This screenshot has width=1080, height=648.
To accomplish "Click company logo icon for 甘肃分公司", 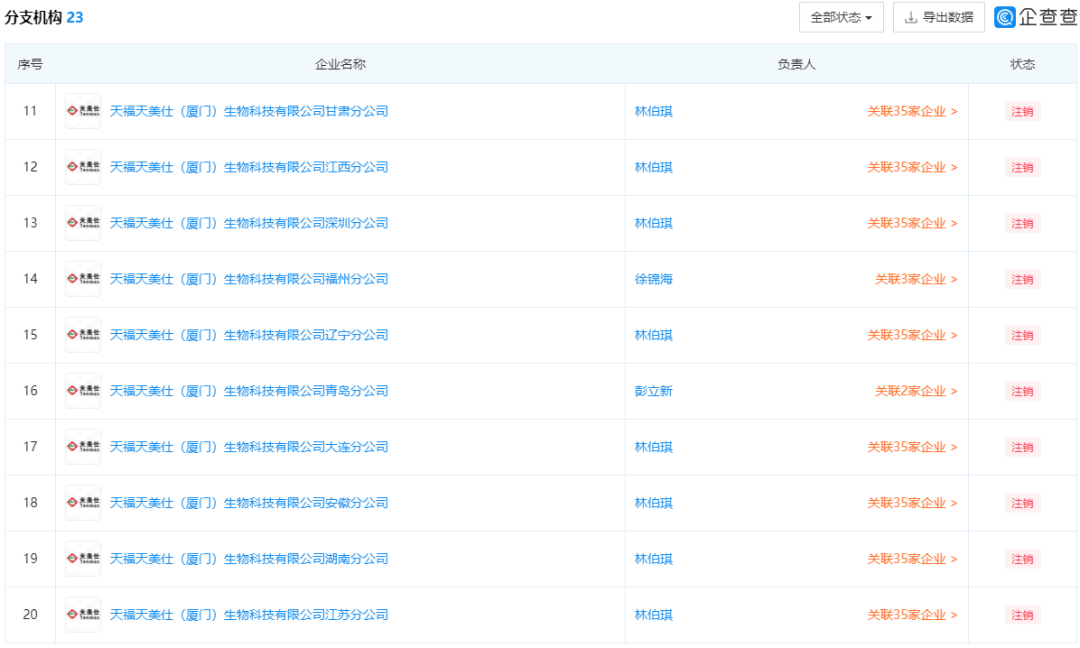I will tap(83, 111).
